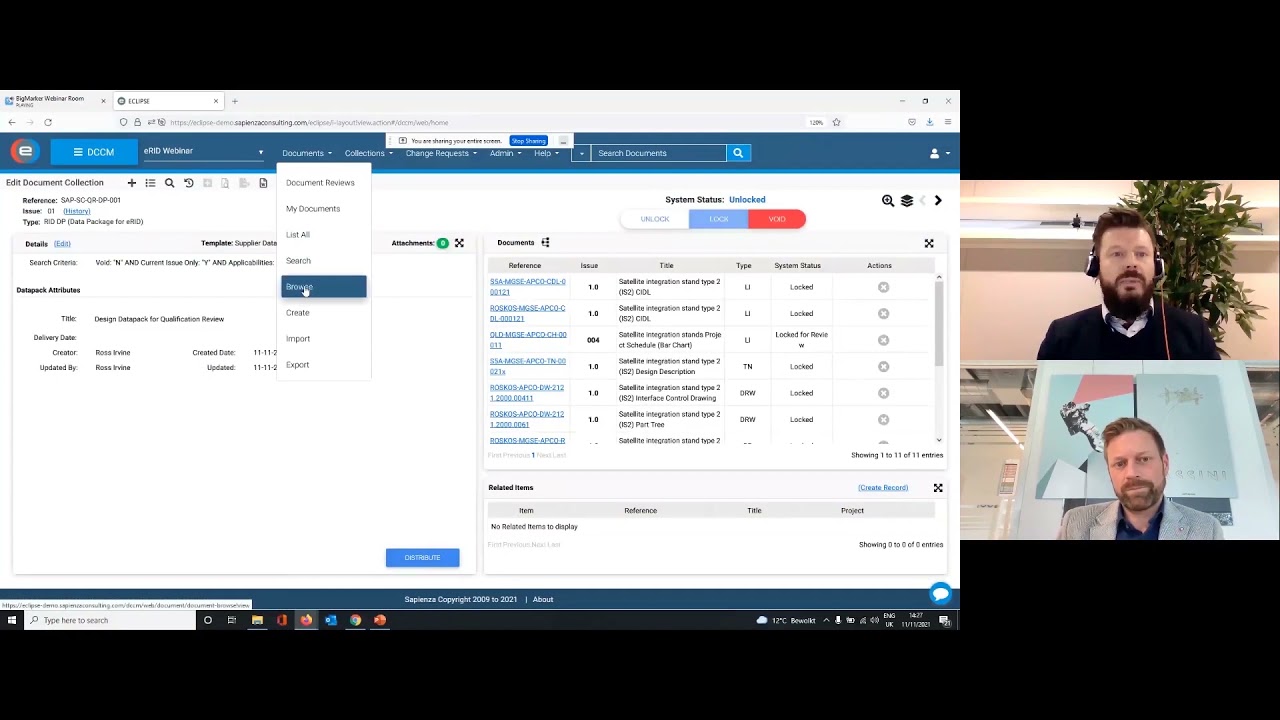Expand the Change Requests menu
Image resolution: width=1280 pixels, height=720 pixels.
coord(440,153)
